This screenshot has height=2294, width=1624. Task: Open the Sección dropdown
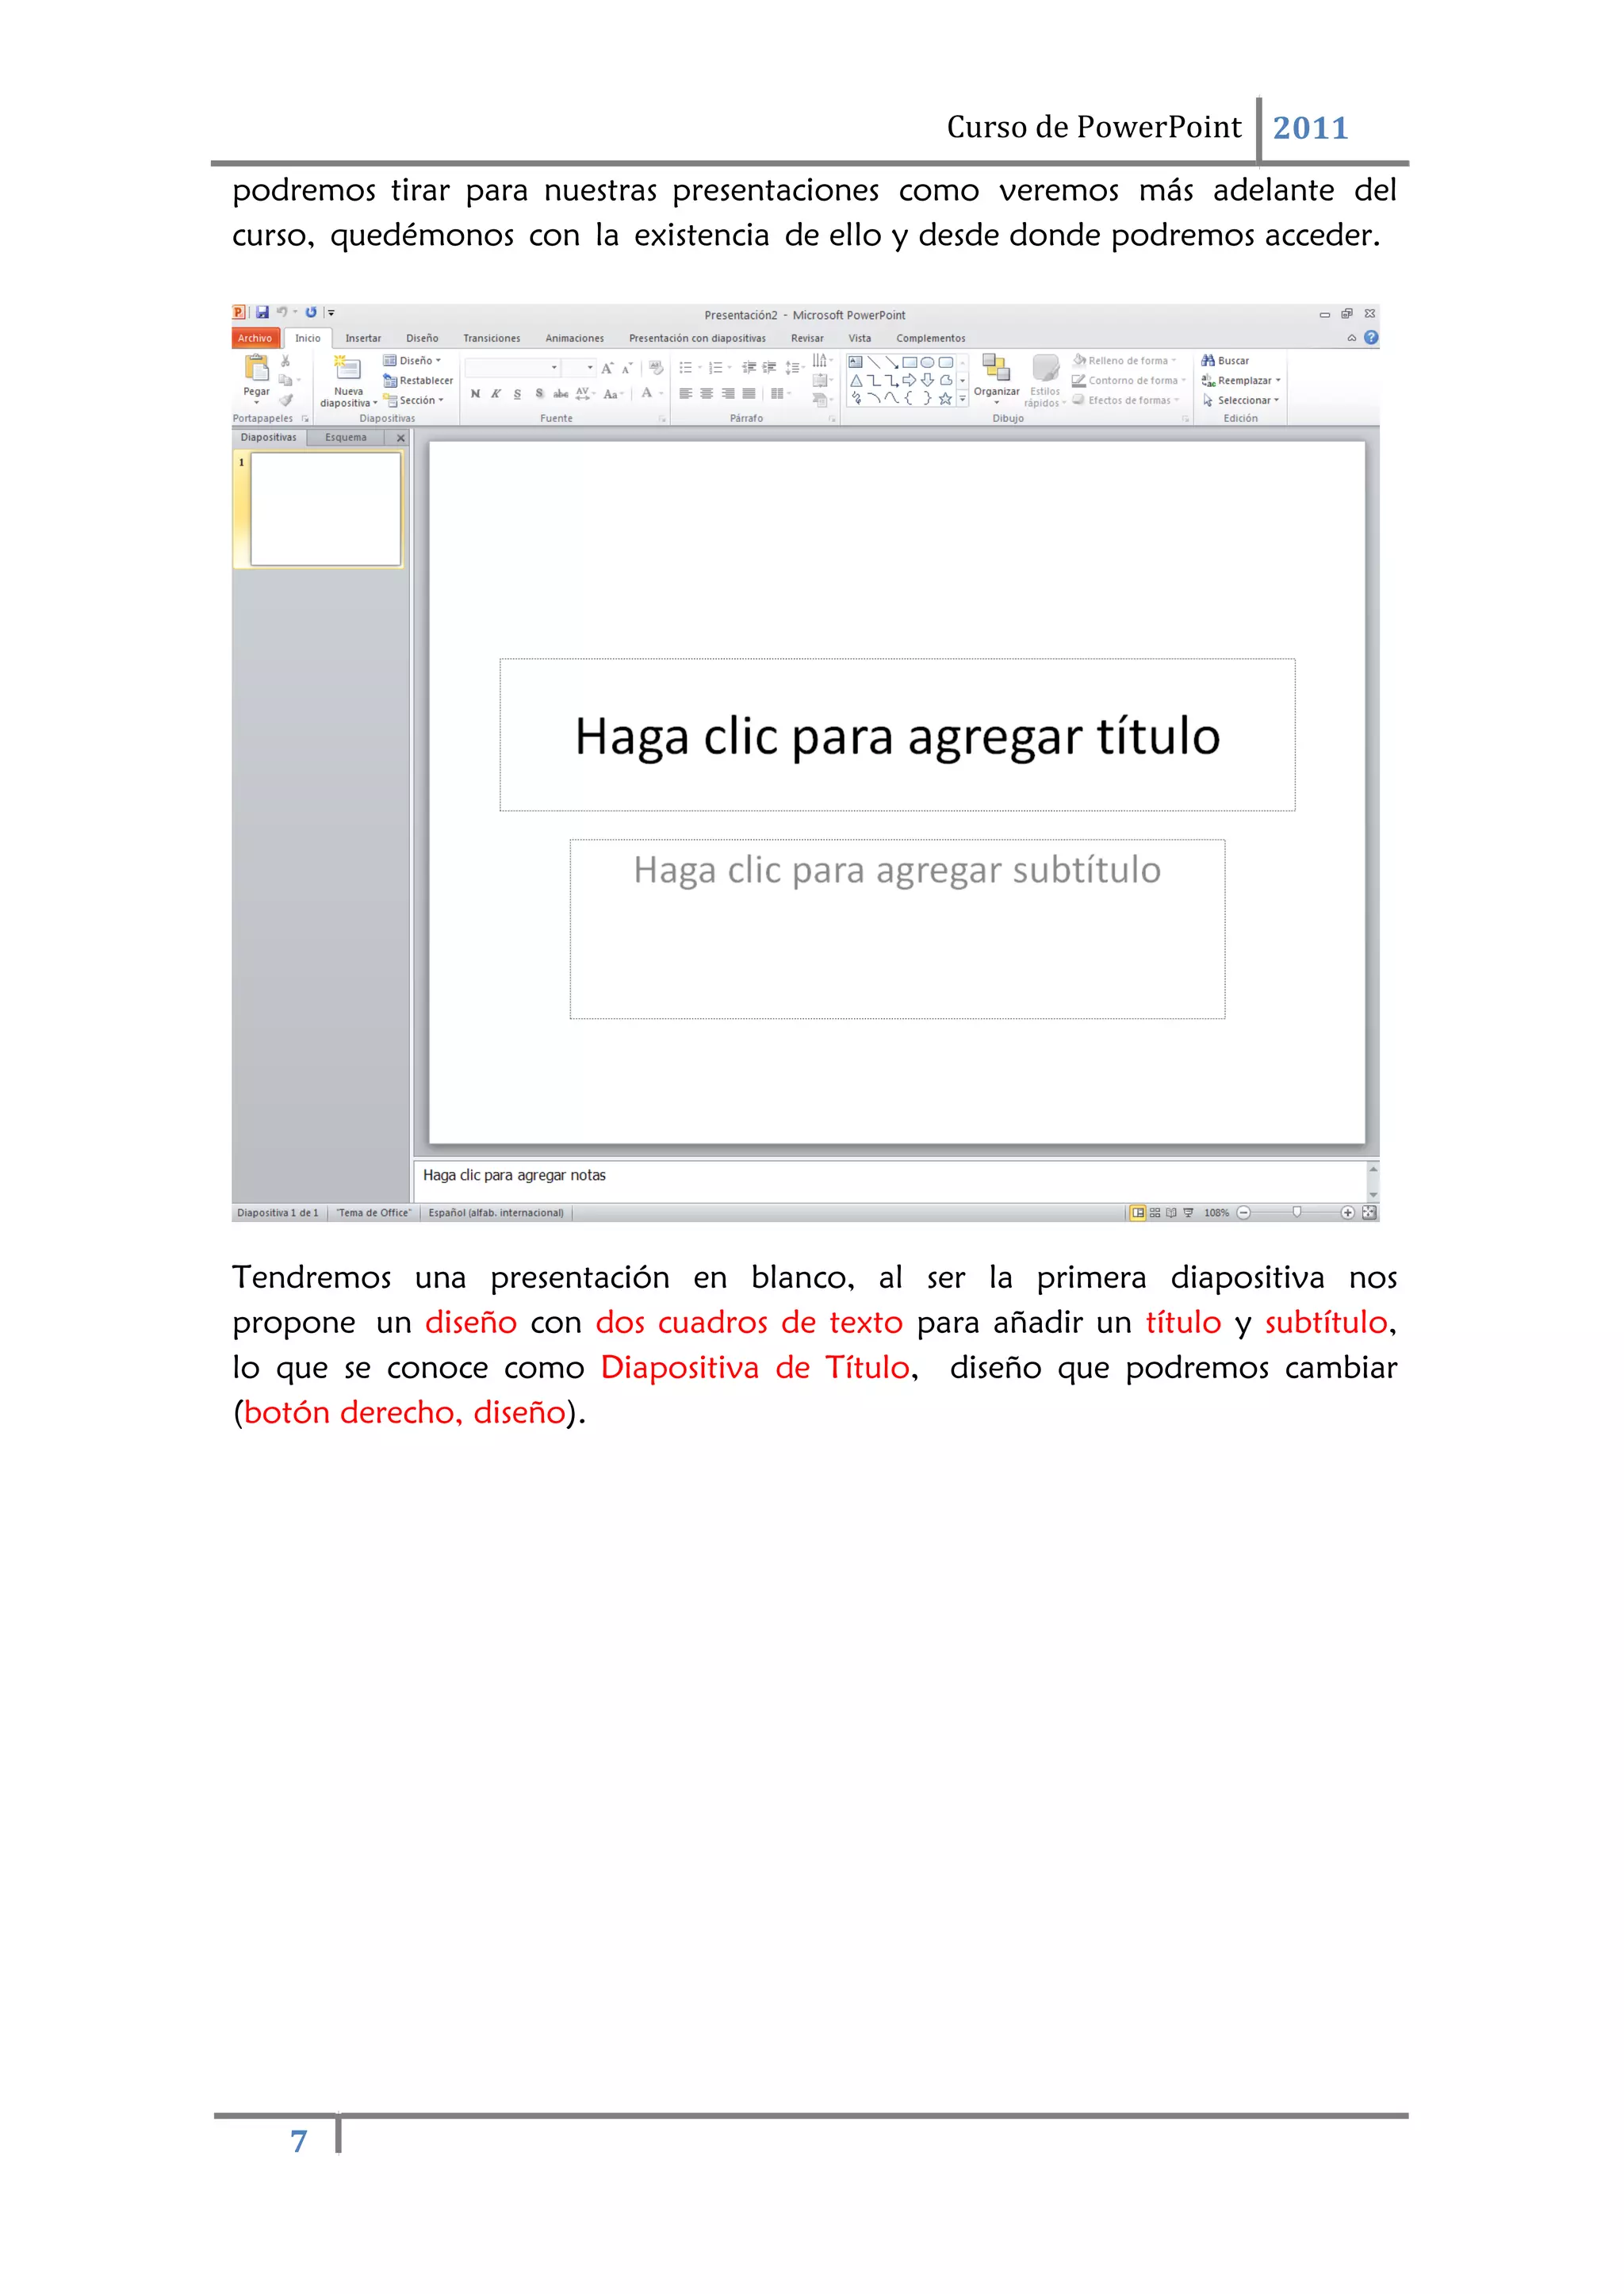414,400
